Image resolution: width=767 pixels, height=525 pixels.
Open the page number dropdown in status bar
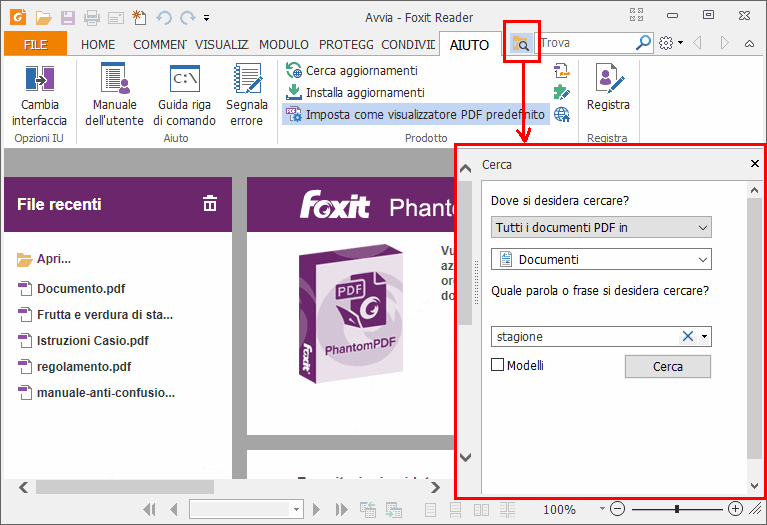click(x=296, y=510)
